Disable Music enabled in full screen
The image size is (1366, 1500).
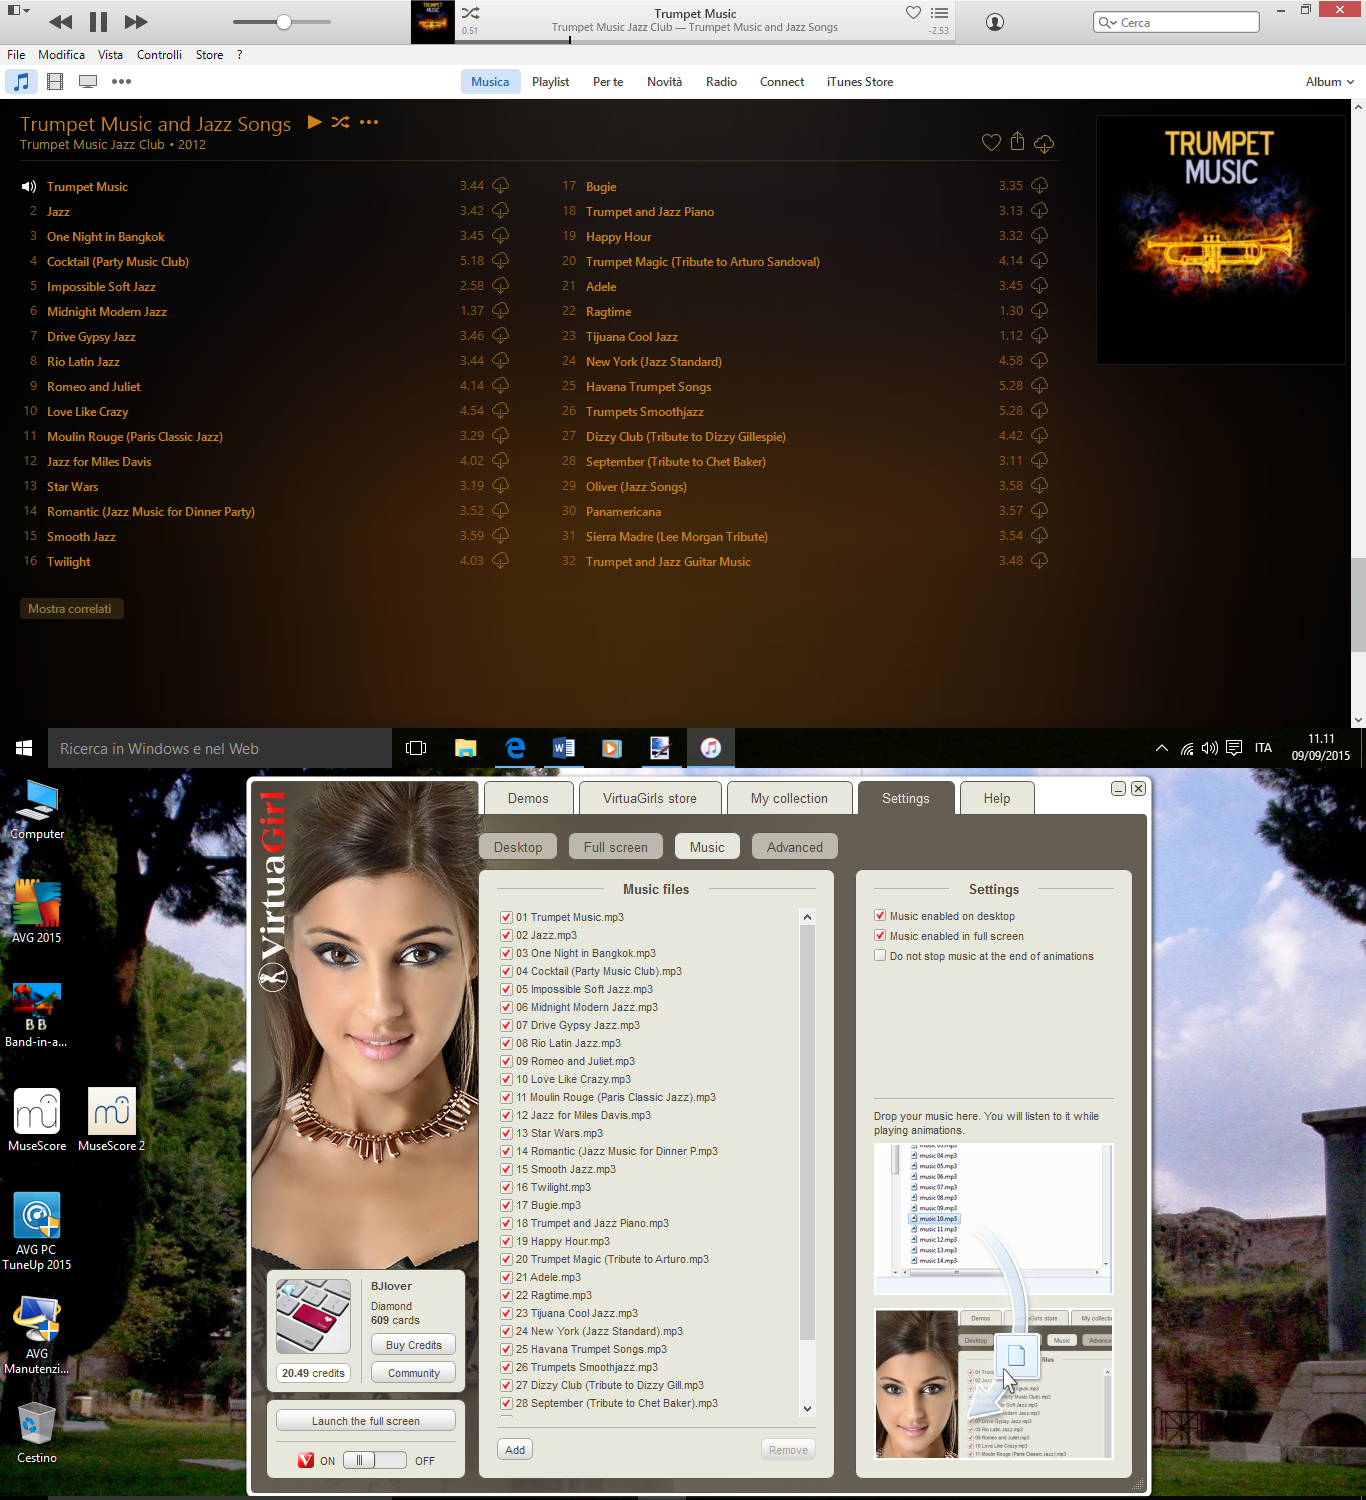tap(880, 935)
